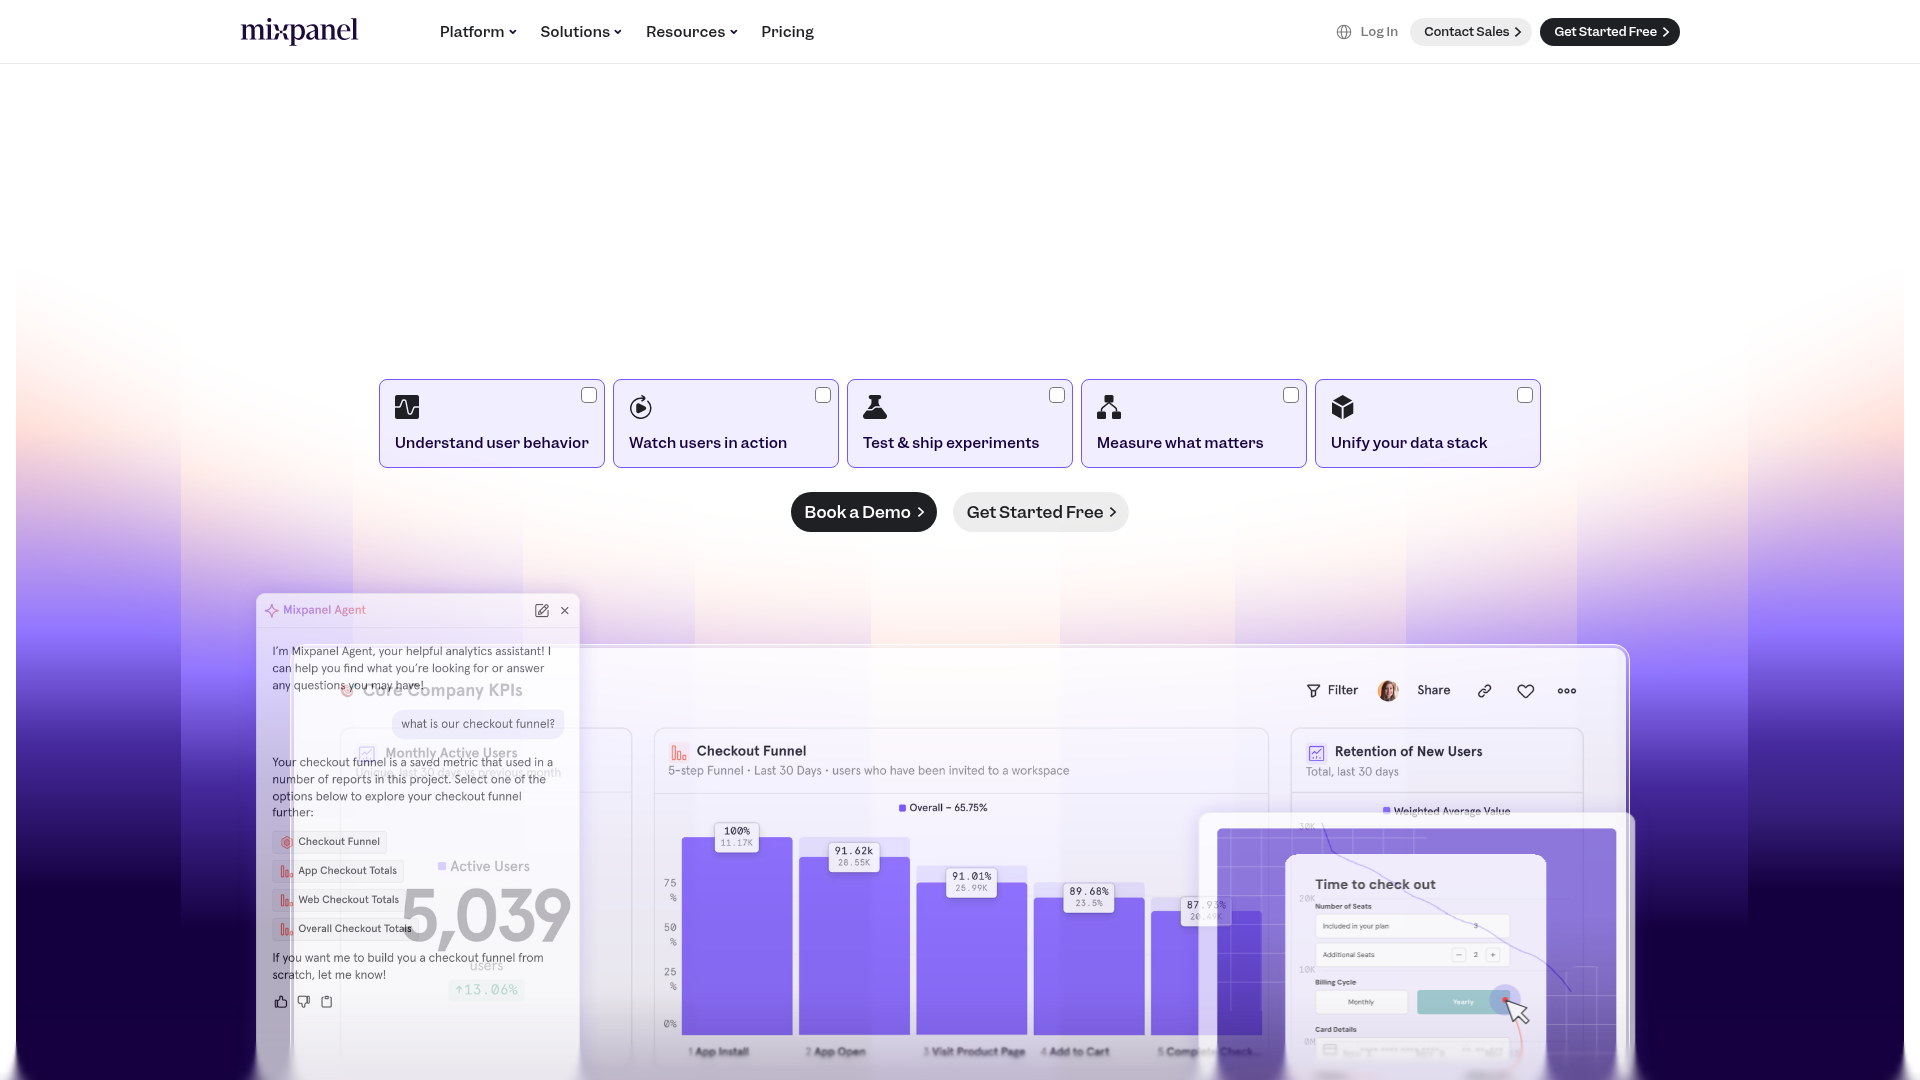Click the user avatar next to Share
Viewport: 1920px width, 1080px height.
[1388, 691]
